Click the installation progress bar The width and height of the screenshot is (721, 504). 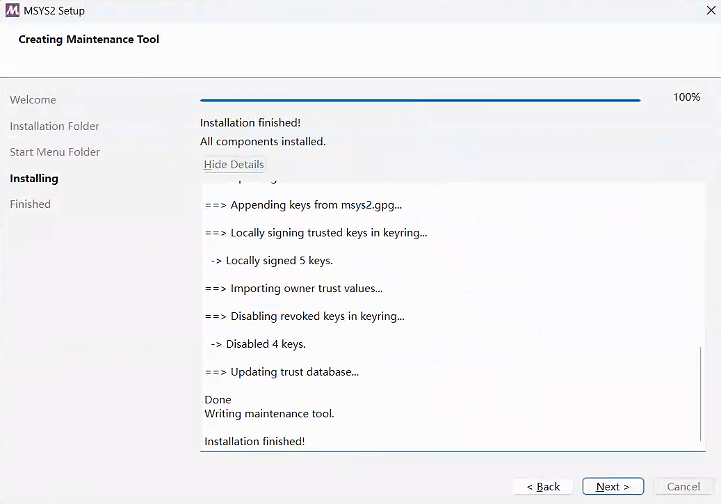[x=420, y=100]
